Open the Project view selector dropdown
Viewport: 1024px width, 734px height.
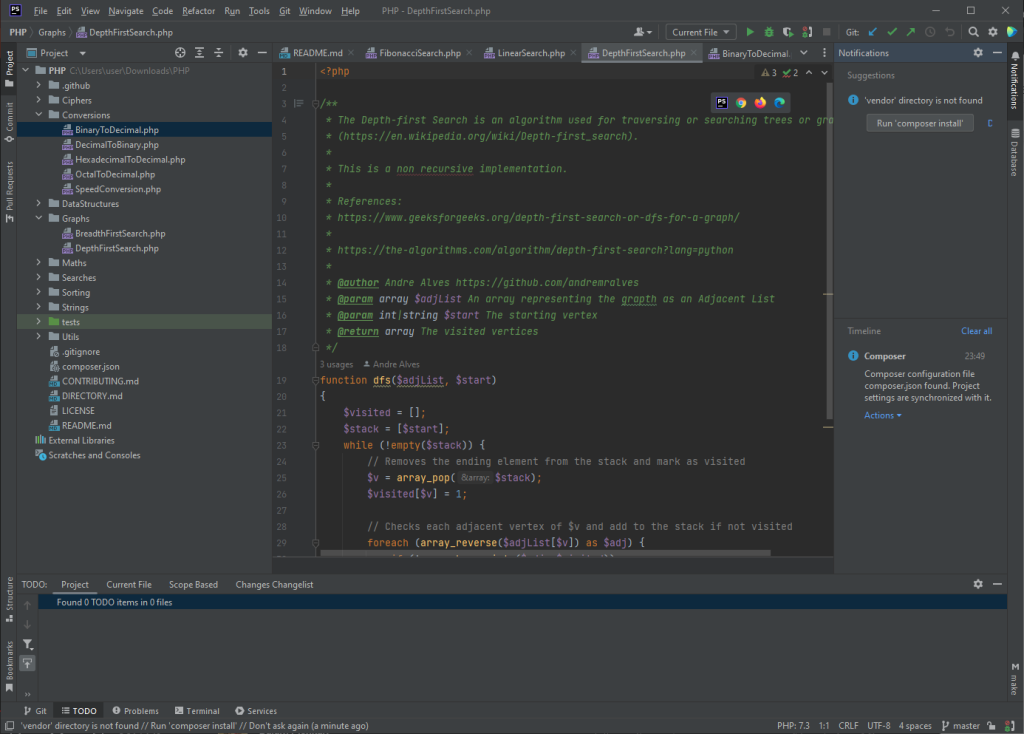coord(56,53)
